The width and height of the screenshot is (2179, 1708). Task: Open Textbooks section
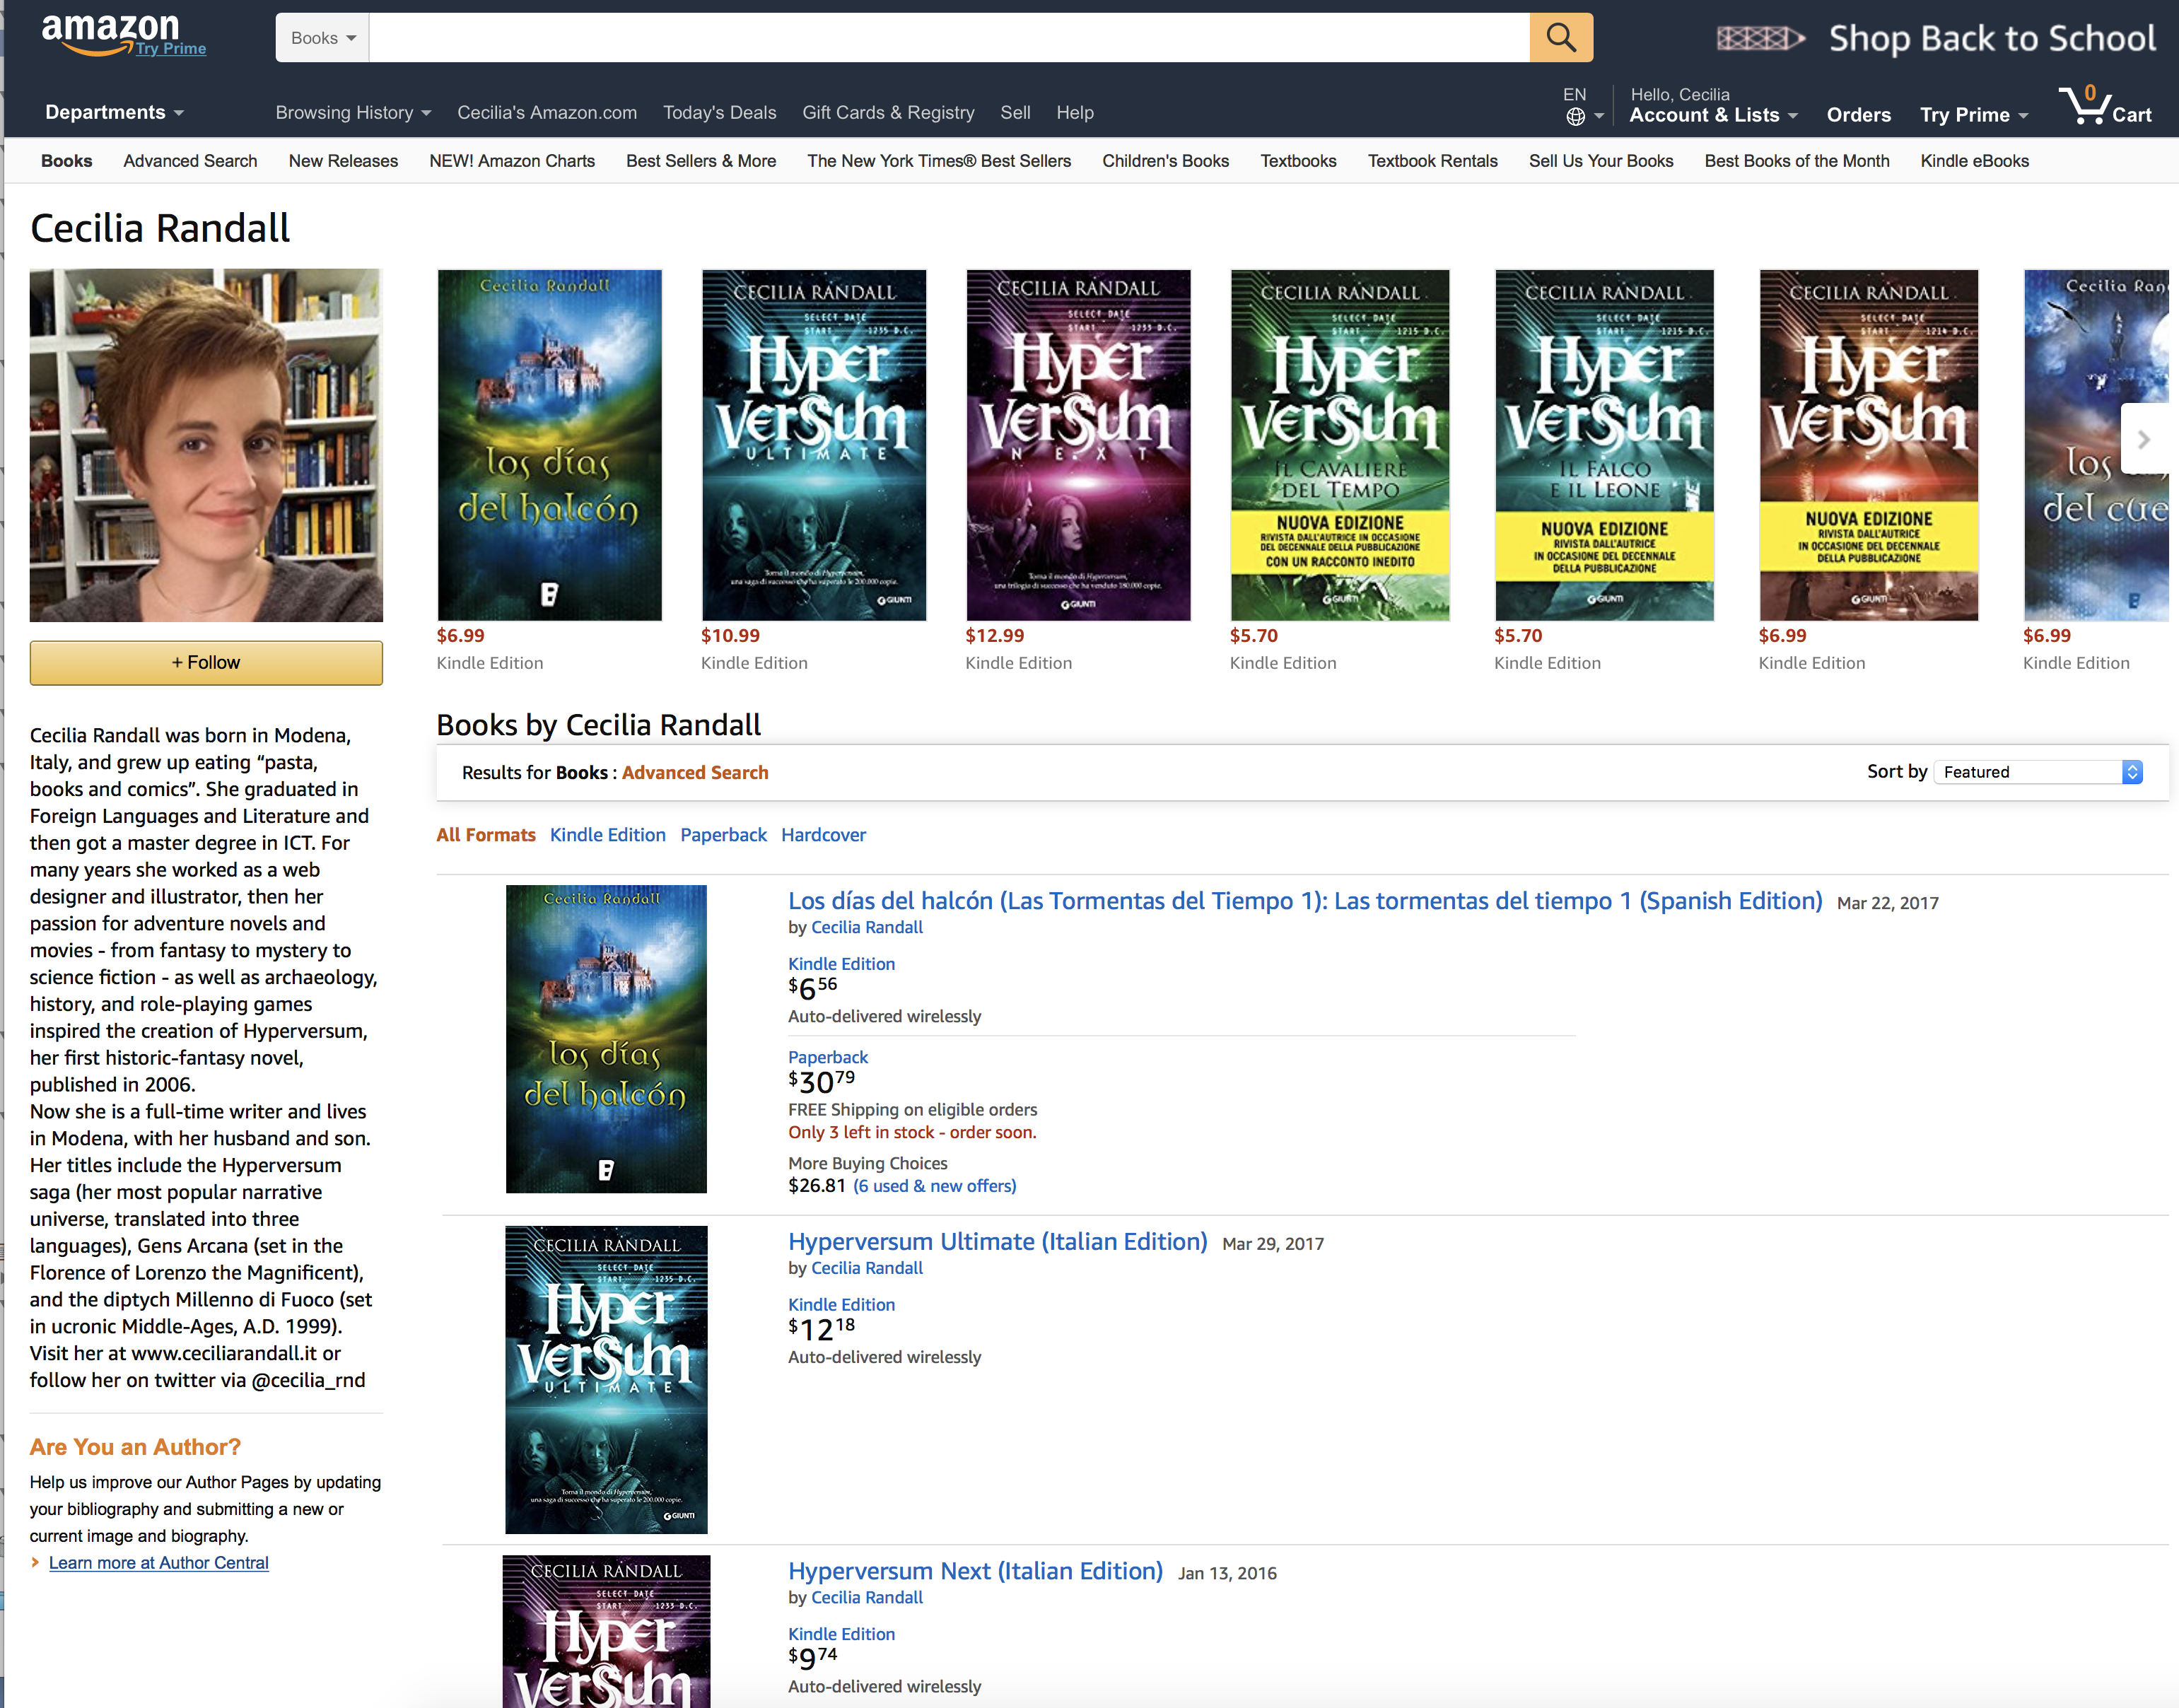(x=1298, y=161)
